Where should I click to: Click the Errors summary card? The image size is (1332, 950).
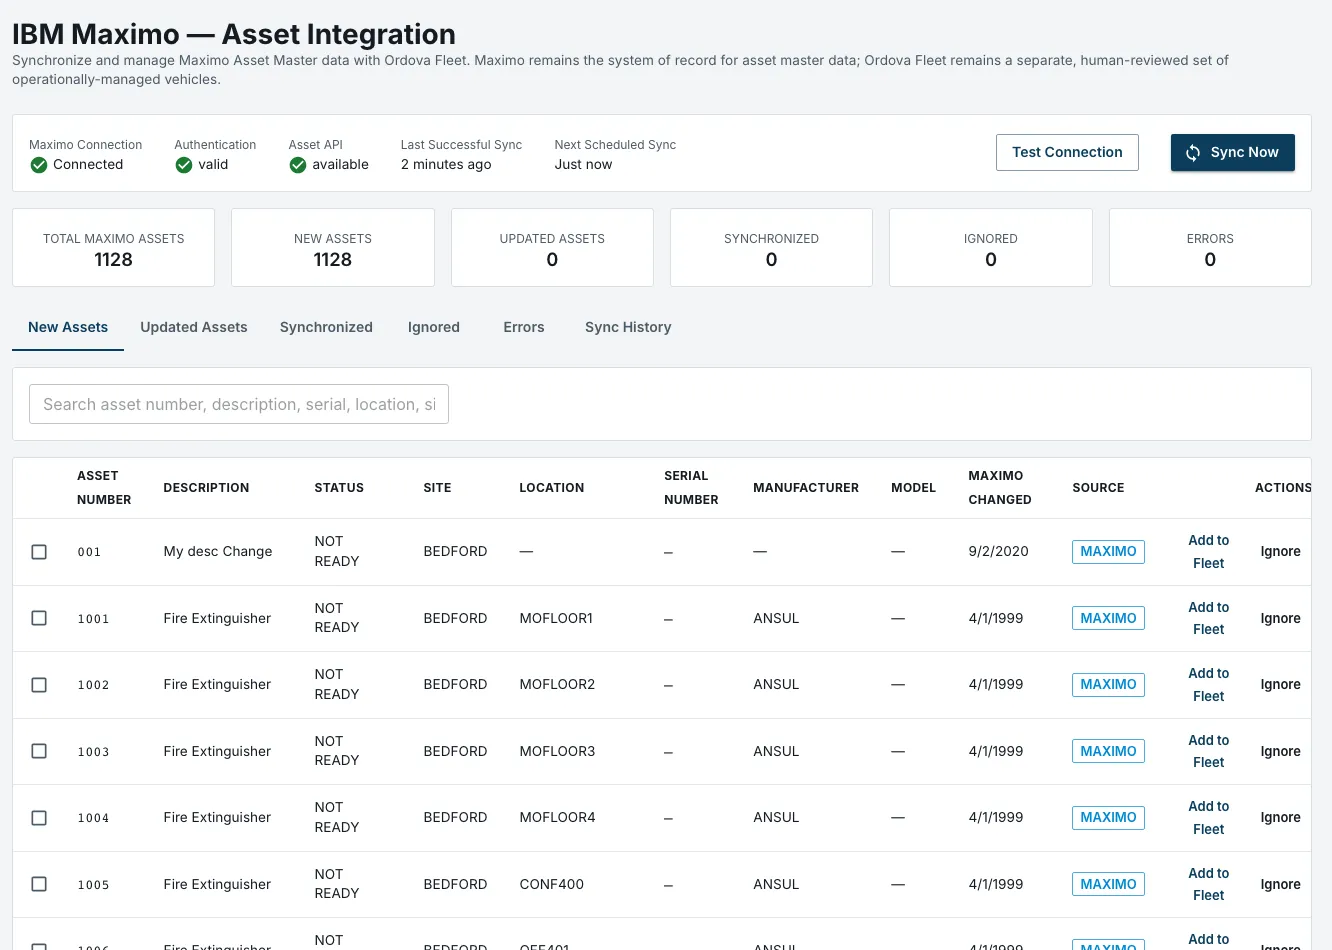tap(1210, 248)
